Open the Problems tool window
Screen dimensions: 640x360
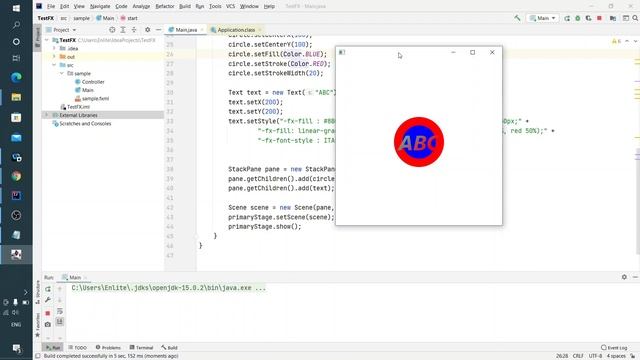(x=108, y=348)
